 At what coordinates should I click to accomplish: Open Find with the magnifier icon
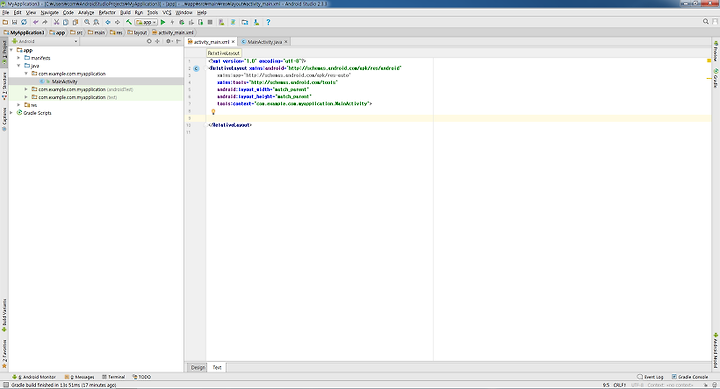(87, 22)
